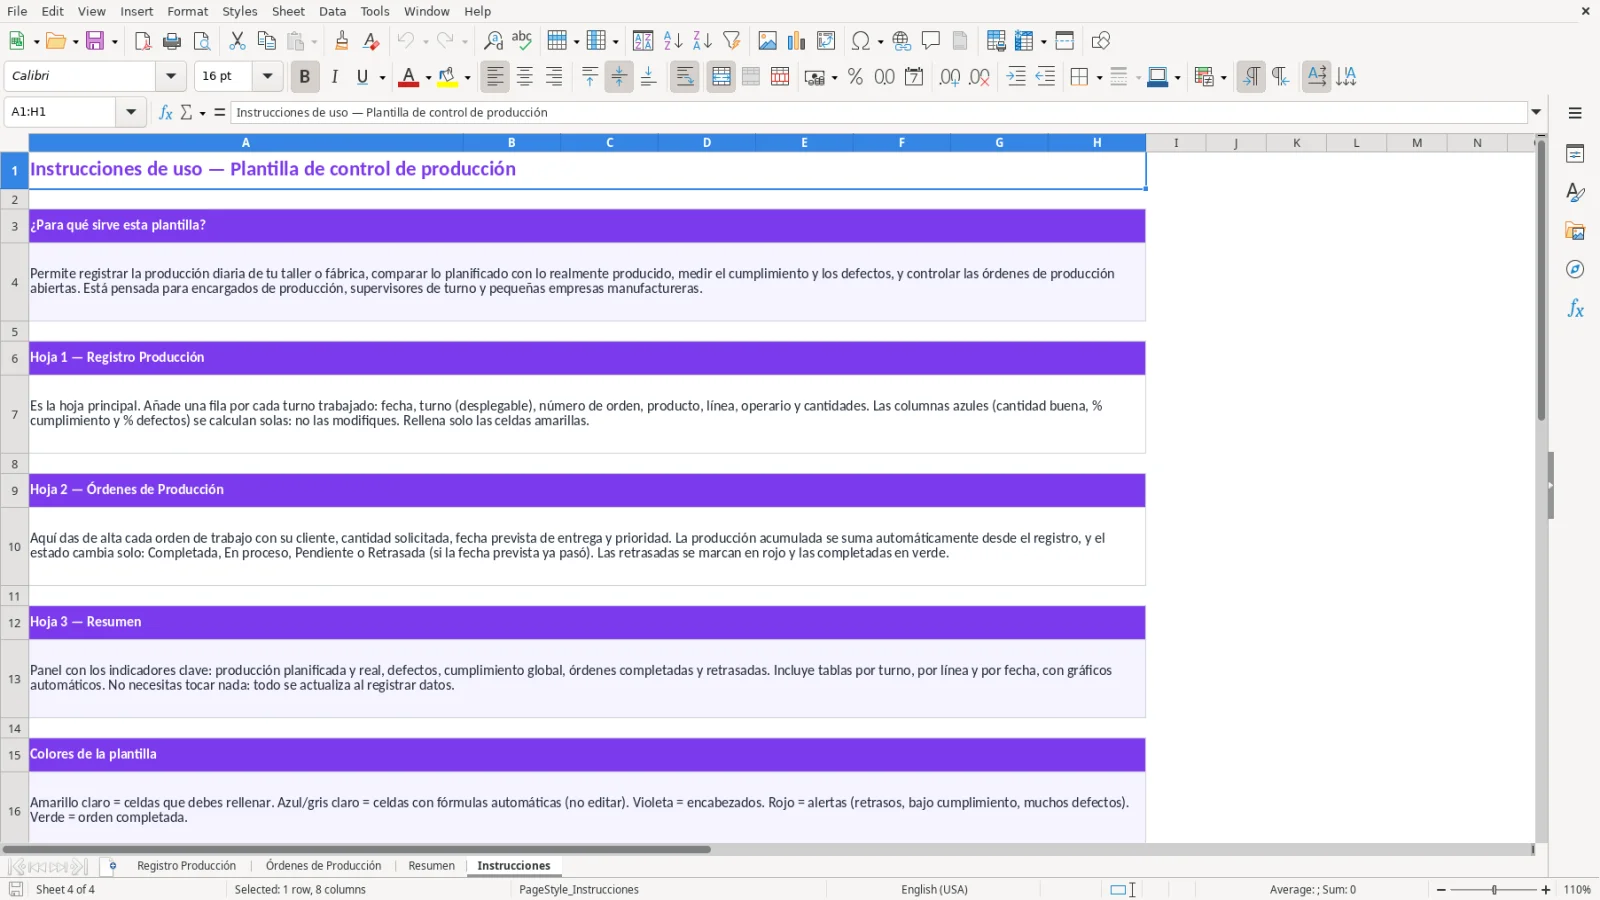
Task: Open the Tools menu
Action: pos(375,11)
